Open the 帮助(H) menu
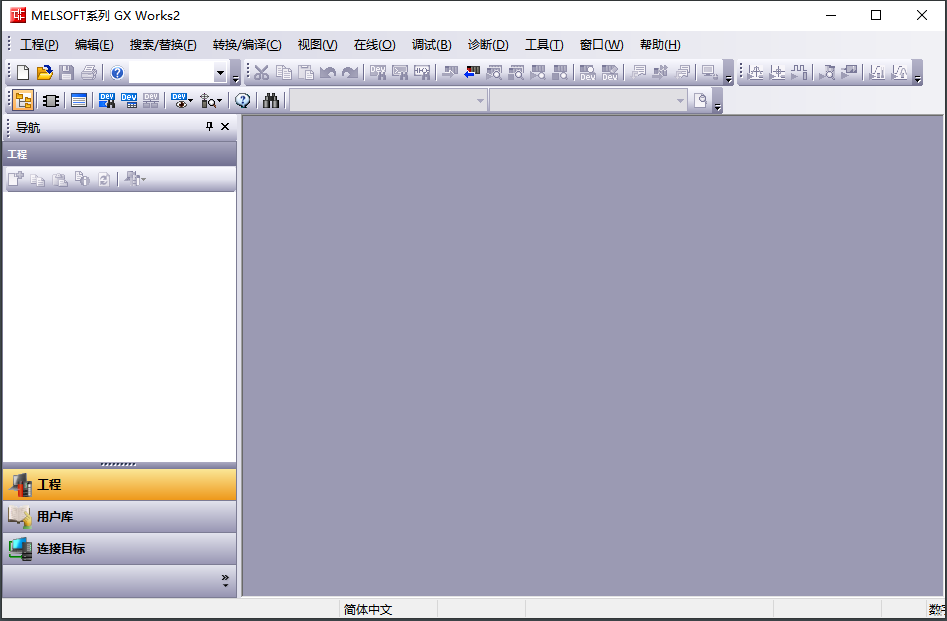947x621 pixels. 660,45
